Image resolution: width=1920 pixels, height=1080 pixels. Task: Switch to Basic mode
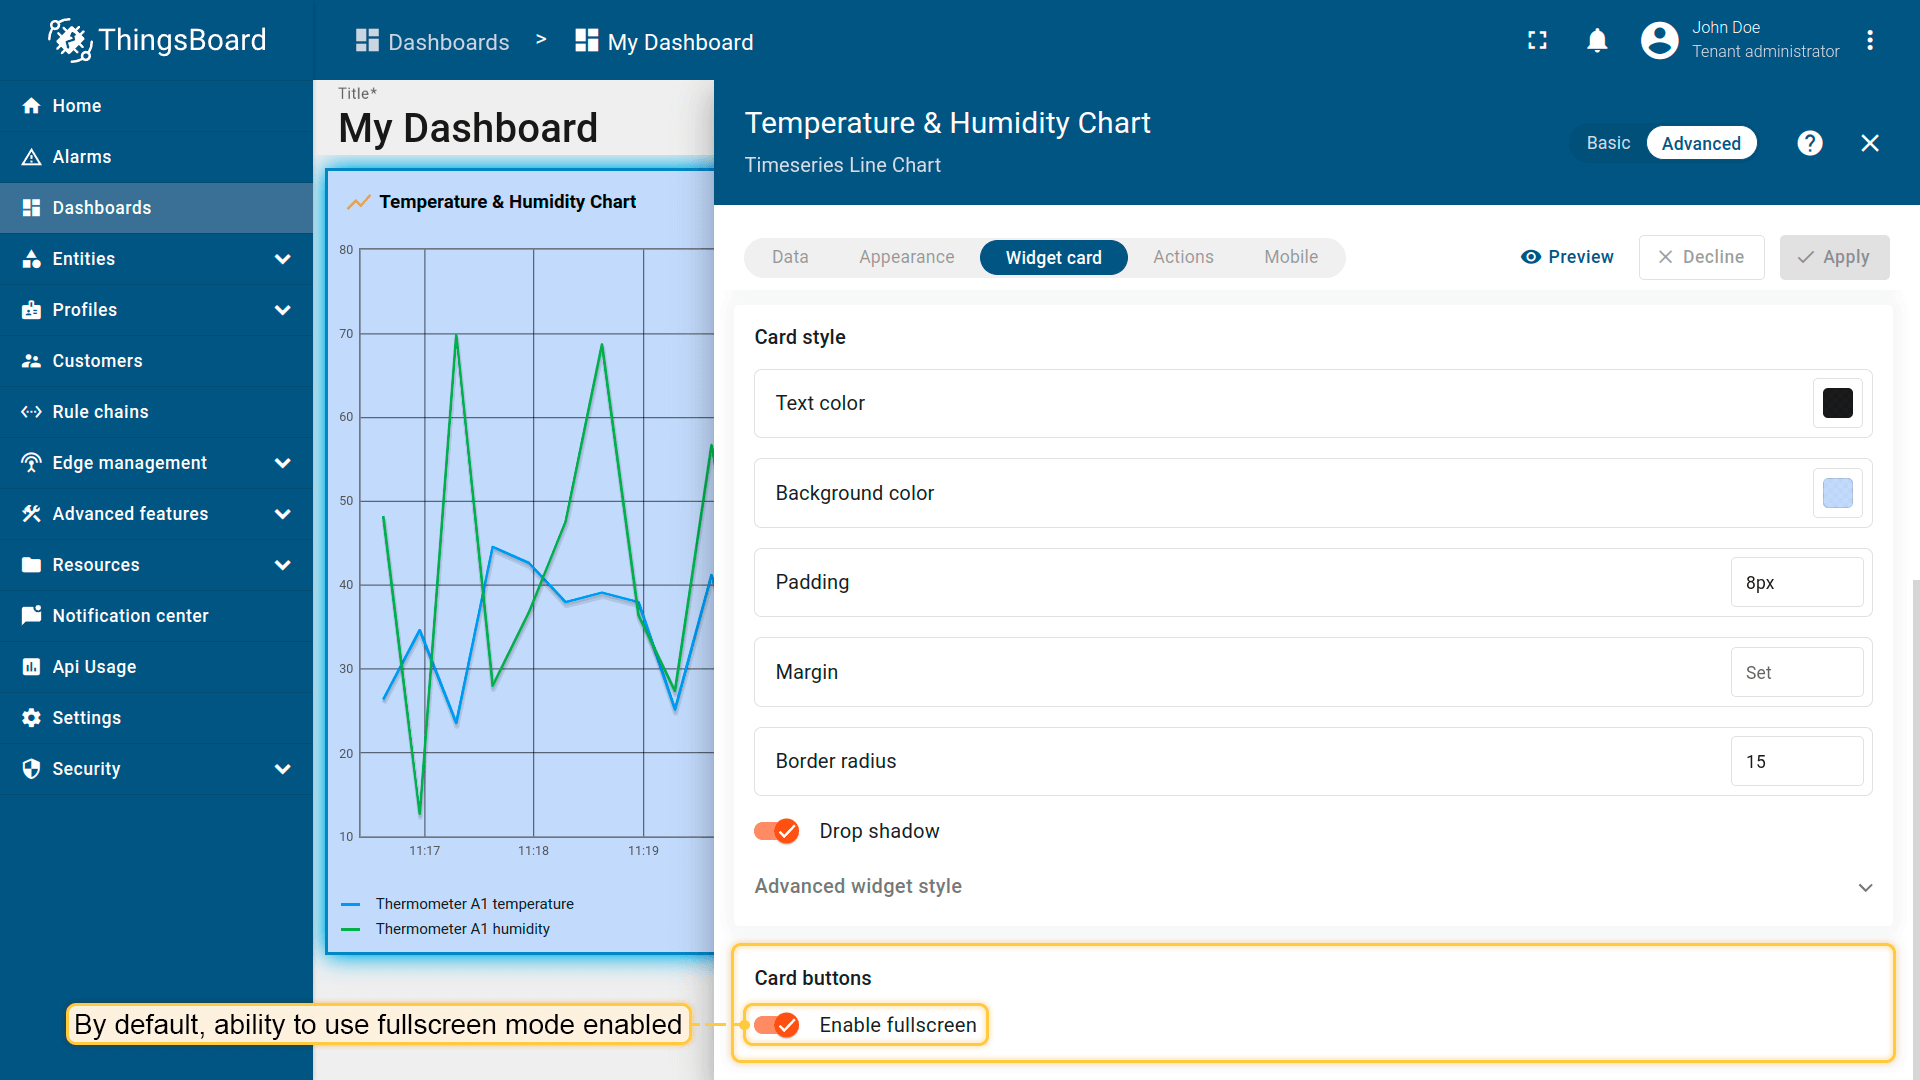coord(1608,143)
